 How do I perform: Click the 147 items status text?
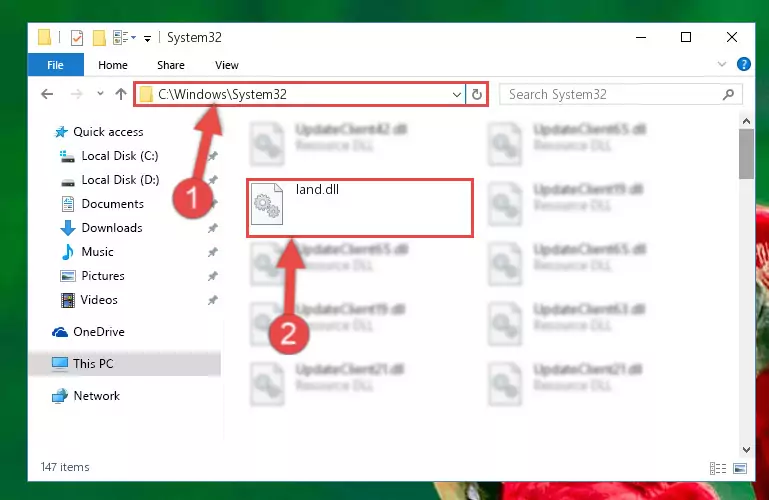tap(65, 467)
